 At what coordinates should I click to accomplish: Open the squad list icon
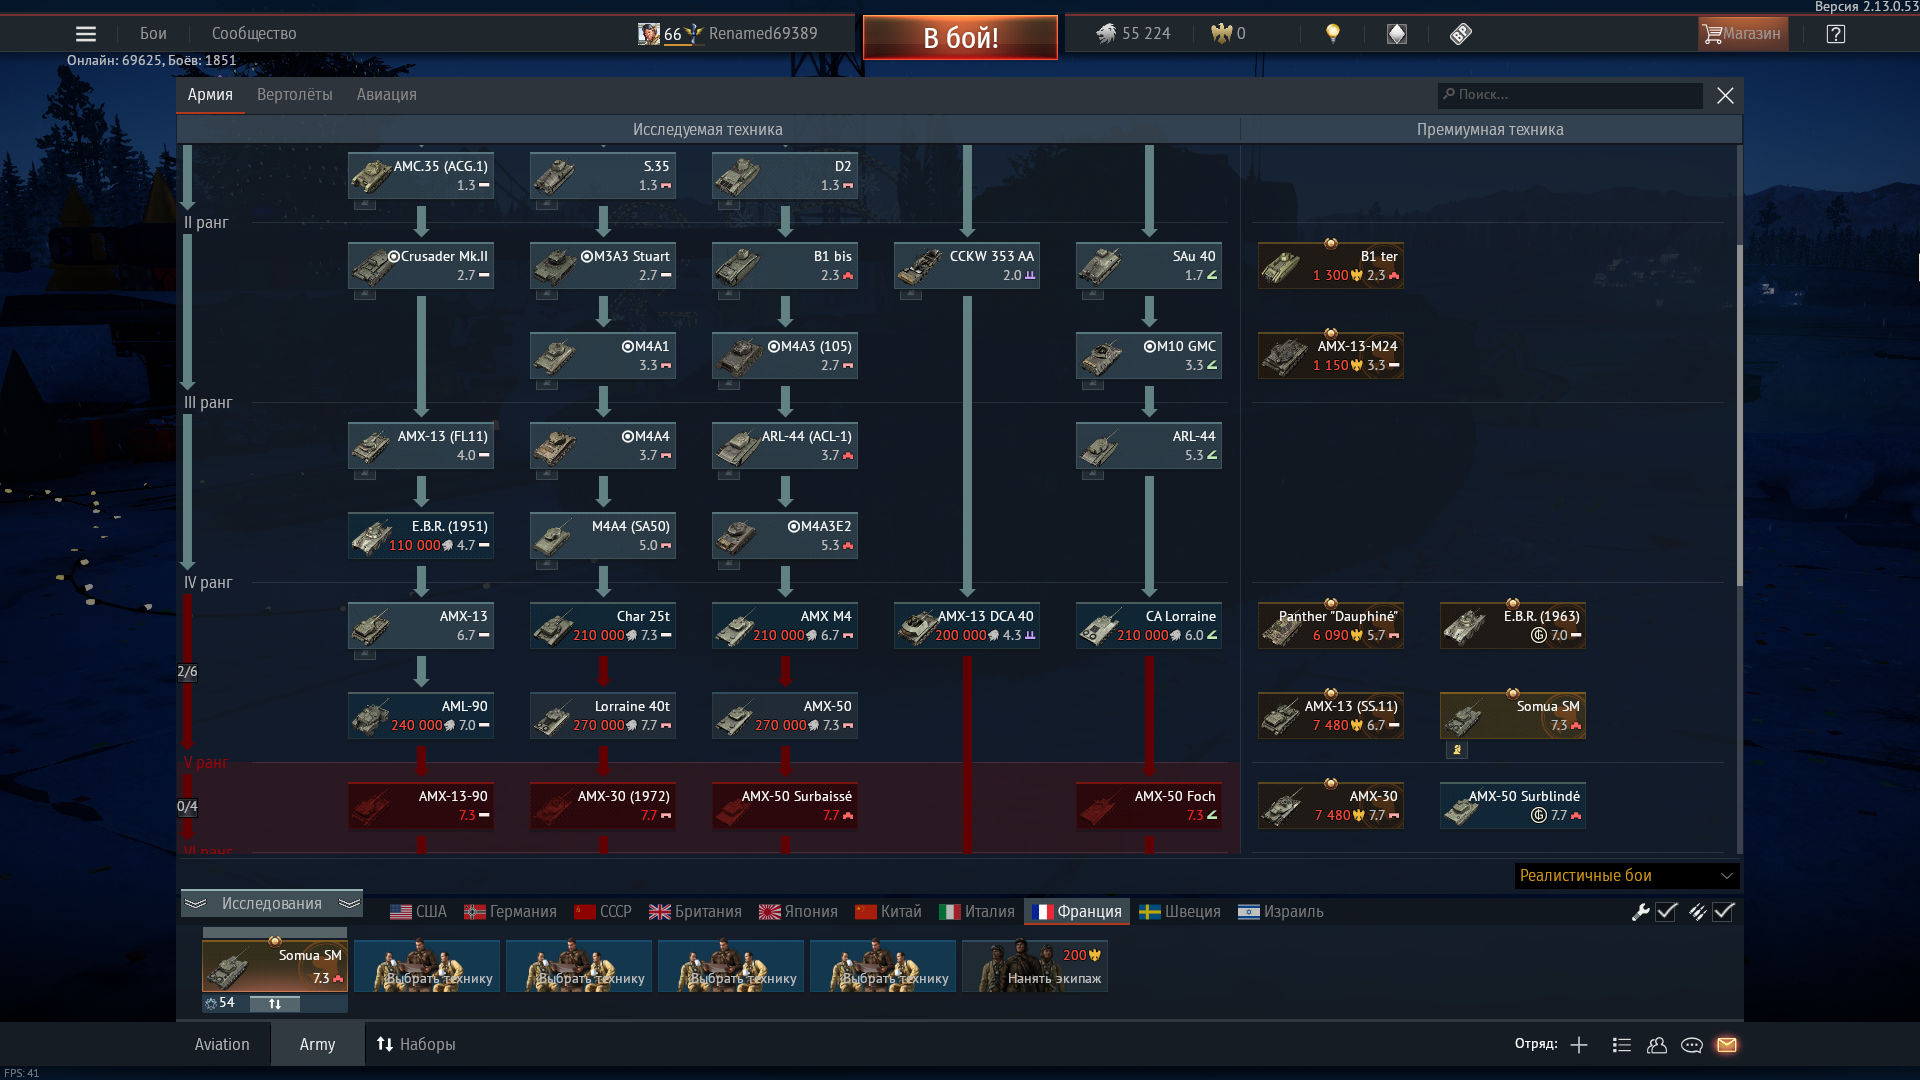pyautogui.click(x=1622, y=1045)
